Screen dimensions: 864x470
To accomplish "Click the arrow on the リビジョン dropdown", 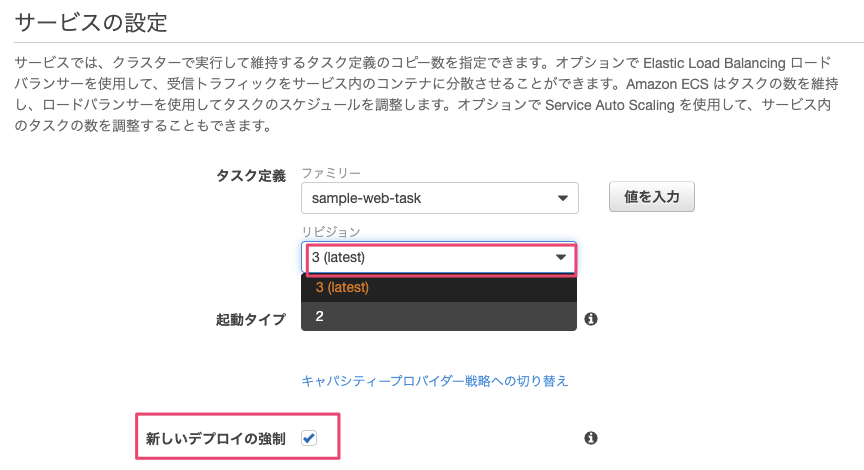I will (561, 258).
